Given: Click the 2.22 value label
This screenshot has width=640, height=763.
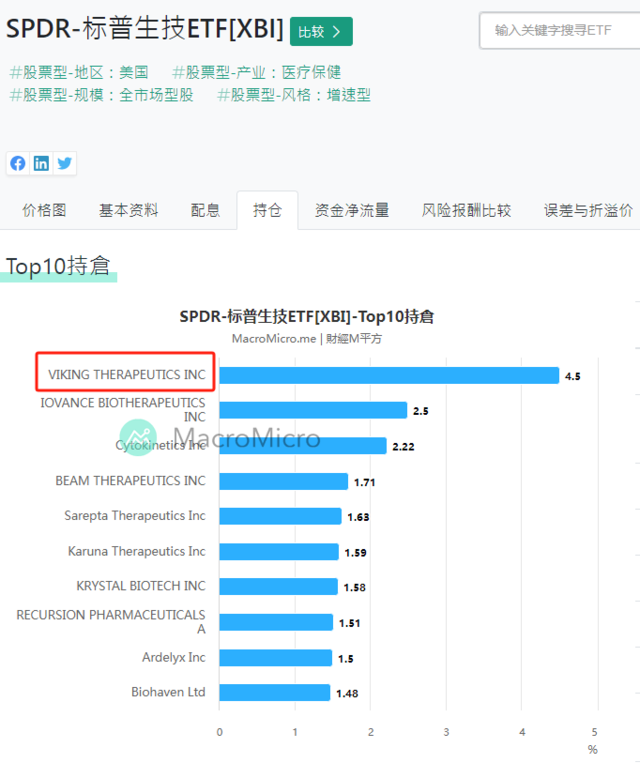Looking at the screenshot, I should click(x=403, y=447).
